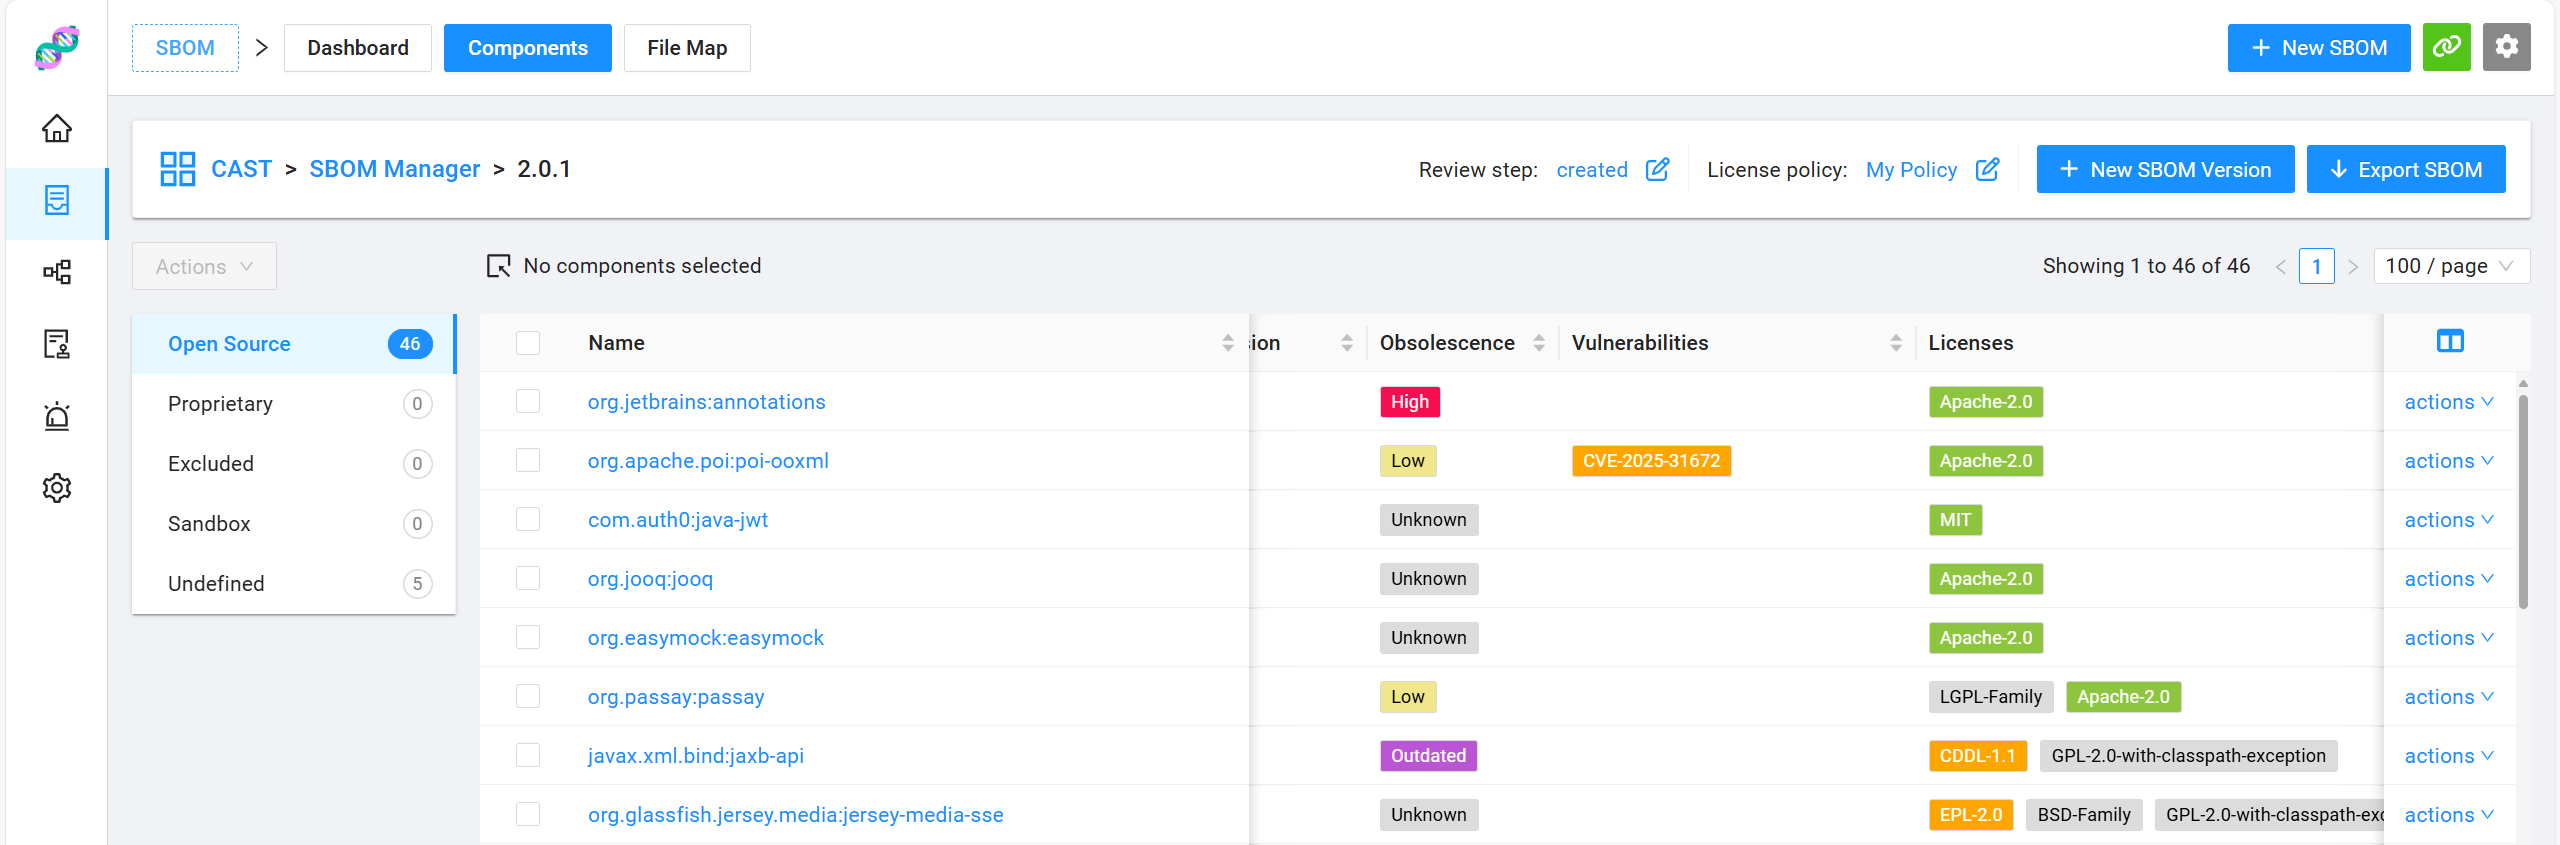The height and width of the screenshot is (845, 2560).
Task: Switch to the Dashboard tab
Action: (x=358, y=48)
